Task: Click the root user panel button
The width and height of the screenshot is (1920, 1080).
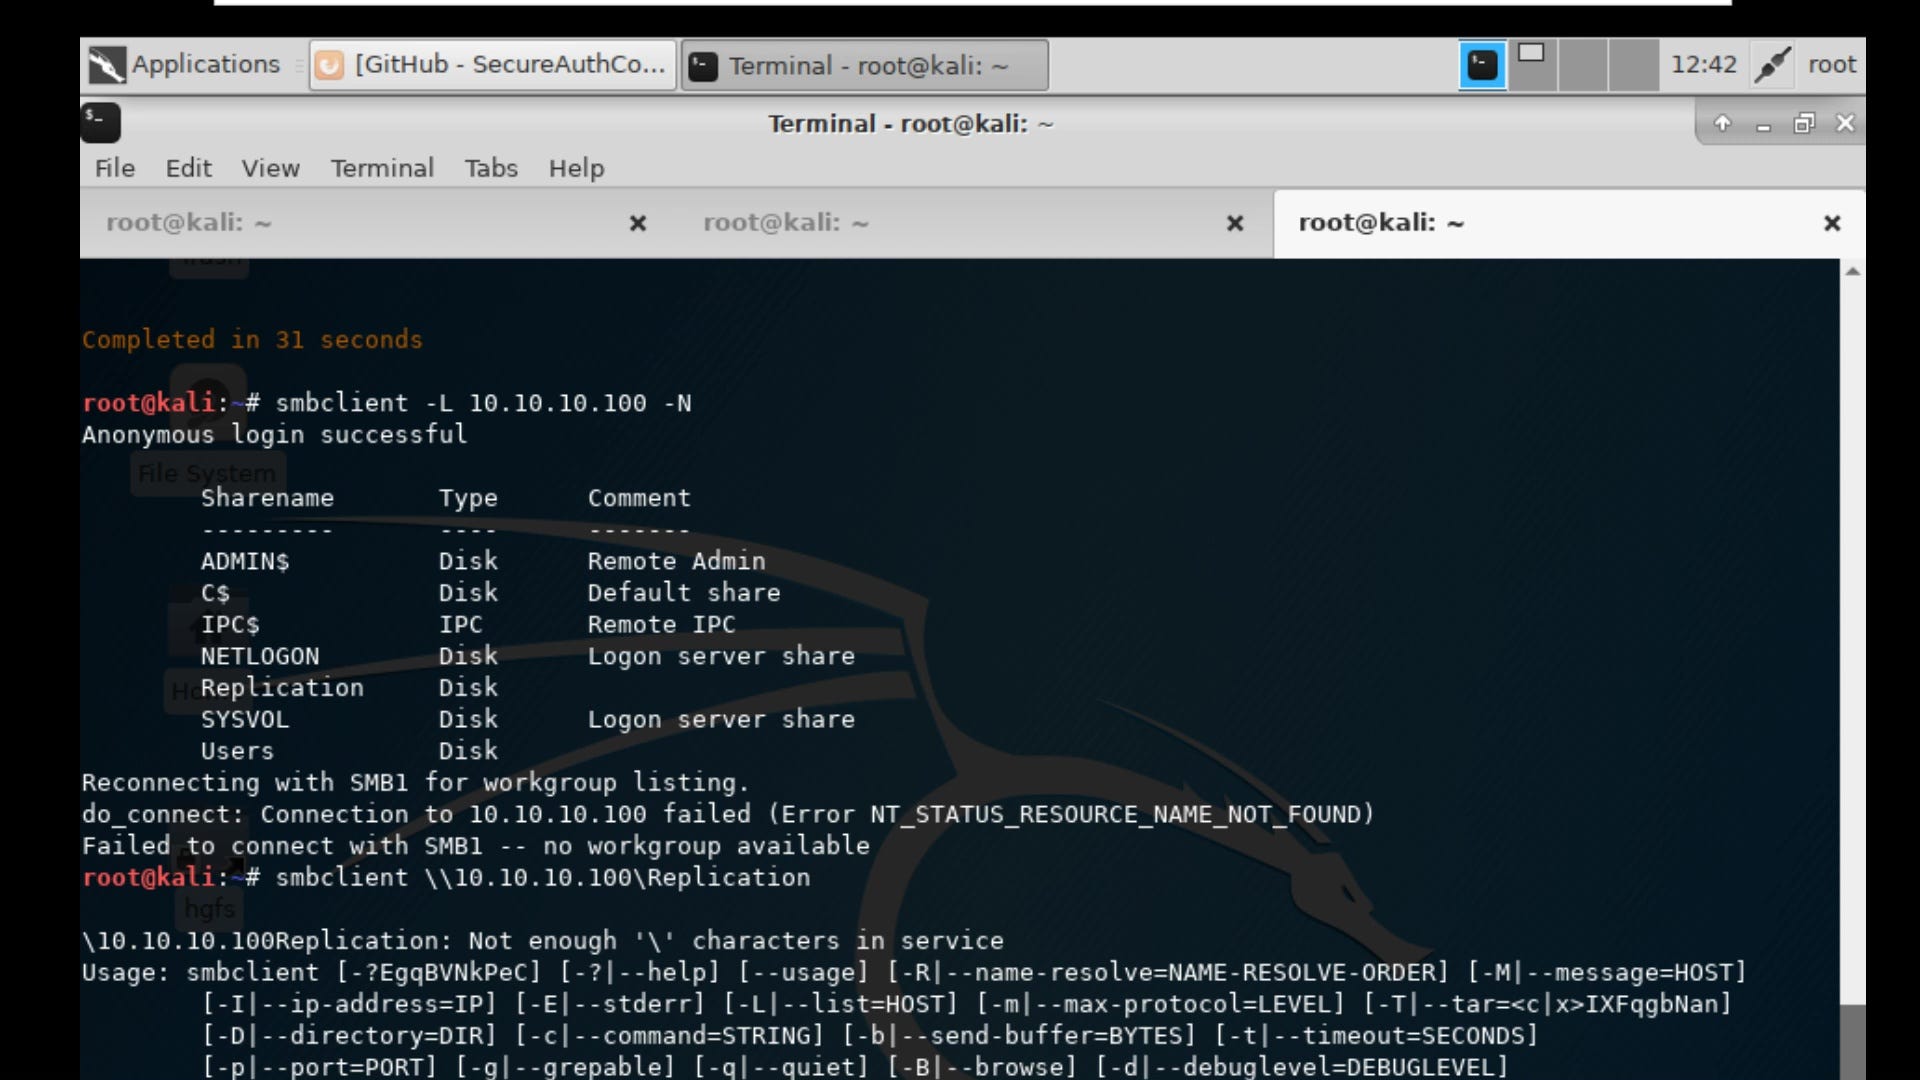Action: 1831,65
